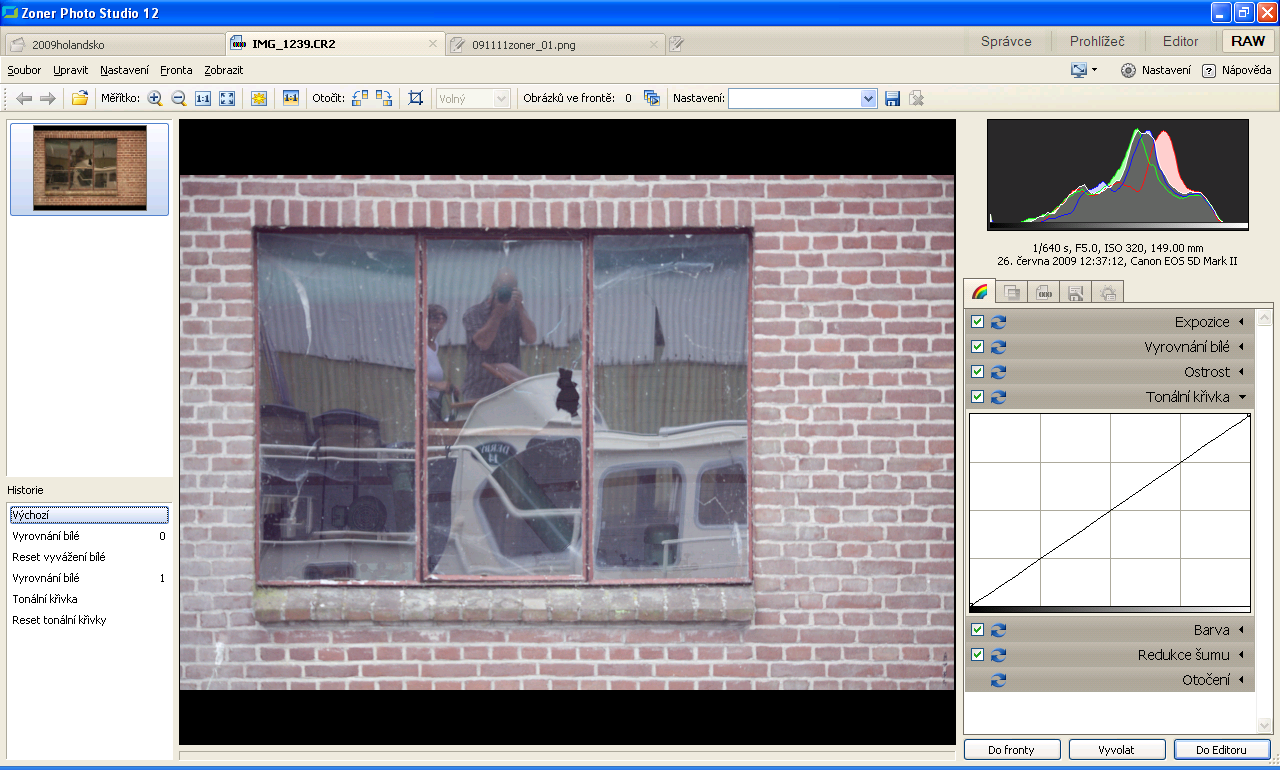Expand the Barva section
Image resolution: width=1280 pixels, height=770 pixels.
point(1242,630)
